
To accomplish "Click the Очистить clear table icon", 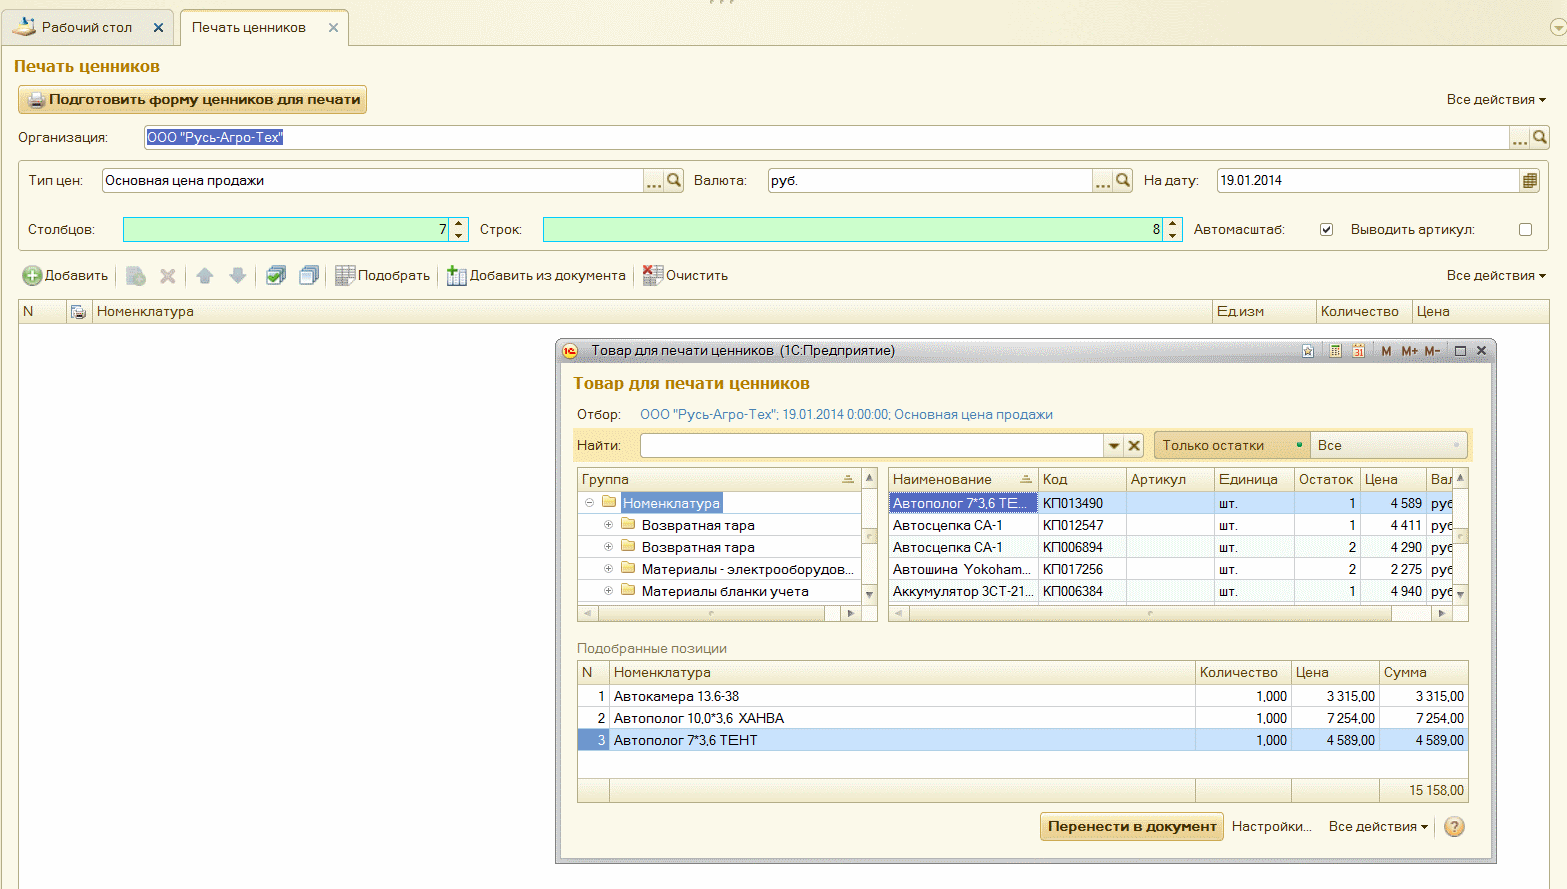I will (x=652, y=276).
